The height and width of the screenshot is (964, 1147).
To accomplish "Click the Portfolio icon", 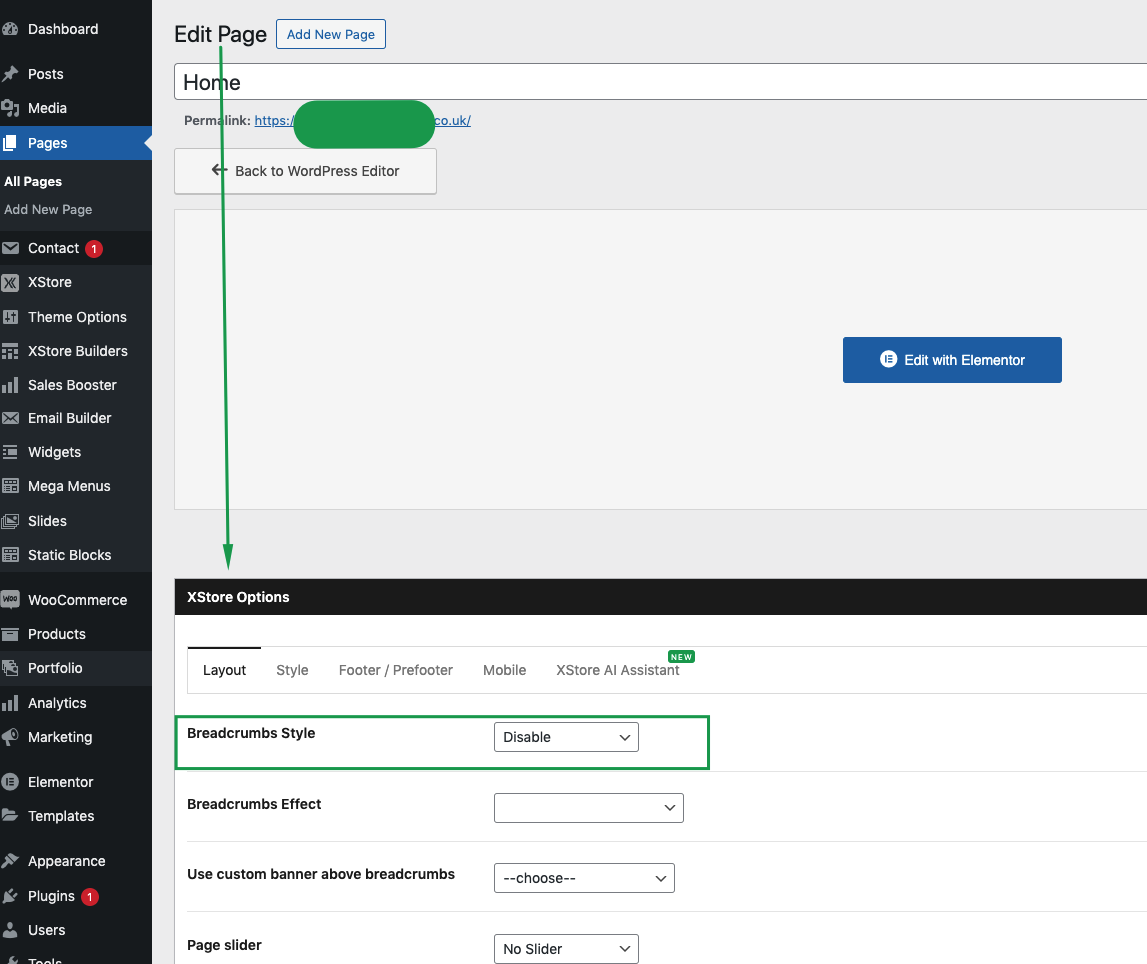I will [10, 668].
